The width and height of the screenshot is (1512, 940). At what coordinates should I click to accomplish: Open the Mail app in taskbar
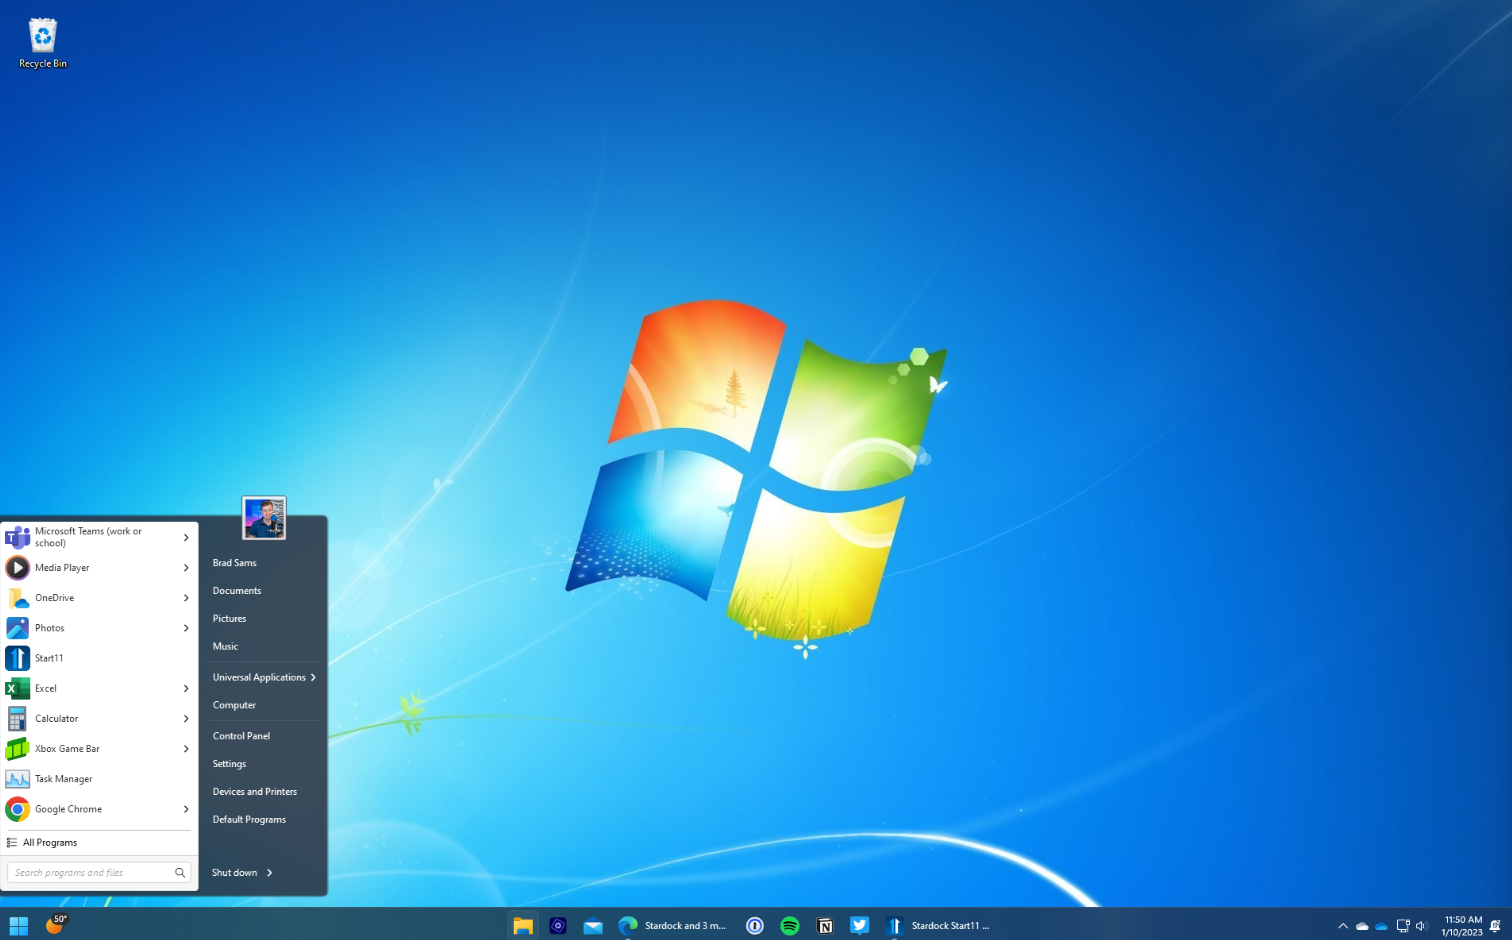(593, 926)
